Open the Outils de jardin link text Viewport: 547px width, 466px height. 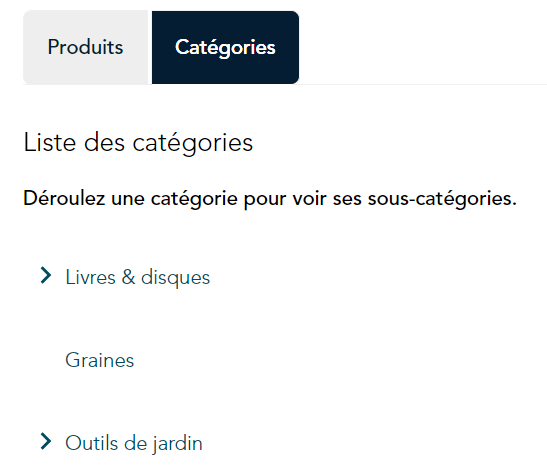click(x=134, y=444)
